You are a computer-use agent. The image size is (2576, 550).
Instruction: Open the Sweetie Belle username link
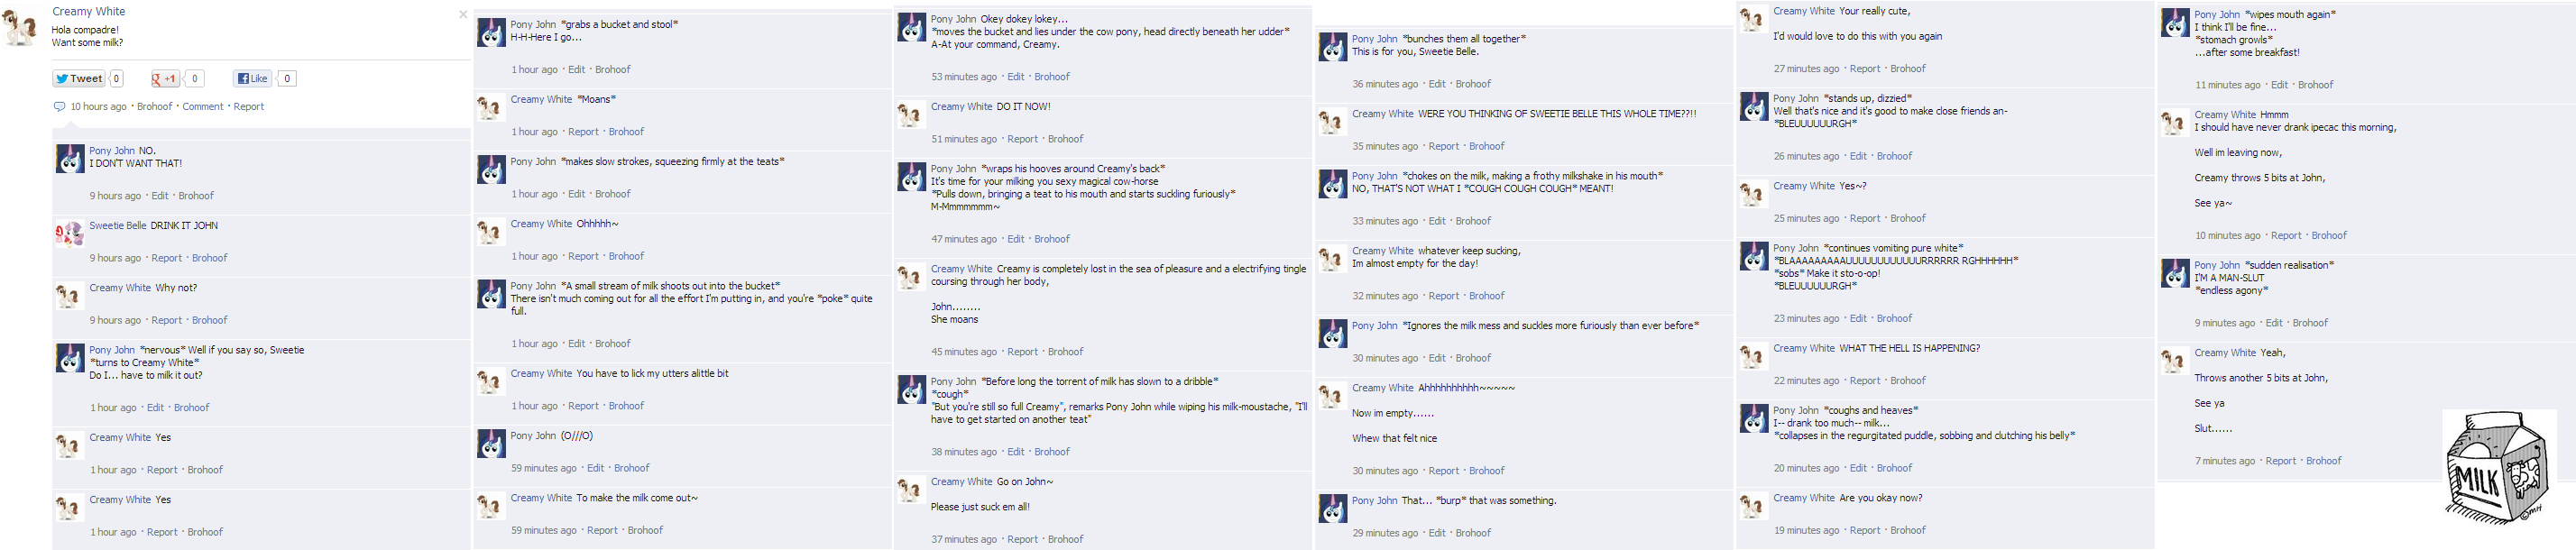click(x=118, y=226)
